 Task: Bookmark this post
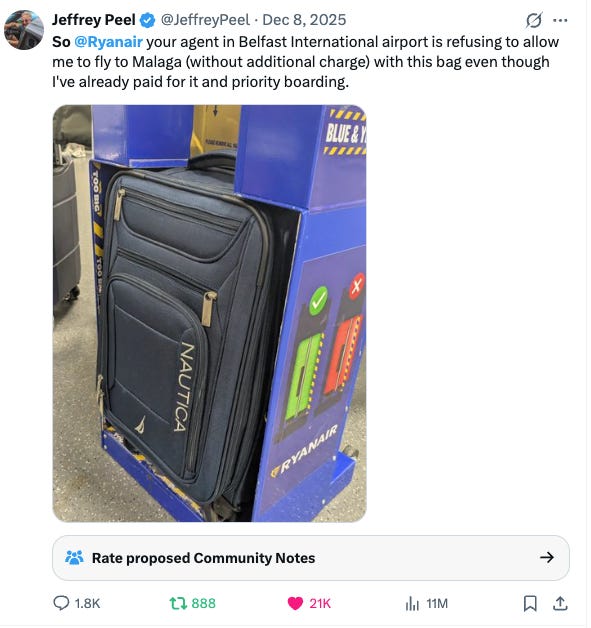click(530, 603)
